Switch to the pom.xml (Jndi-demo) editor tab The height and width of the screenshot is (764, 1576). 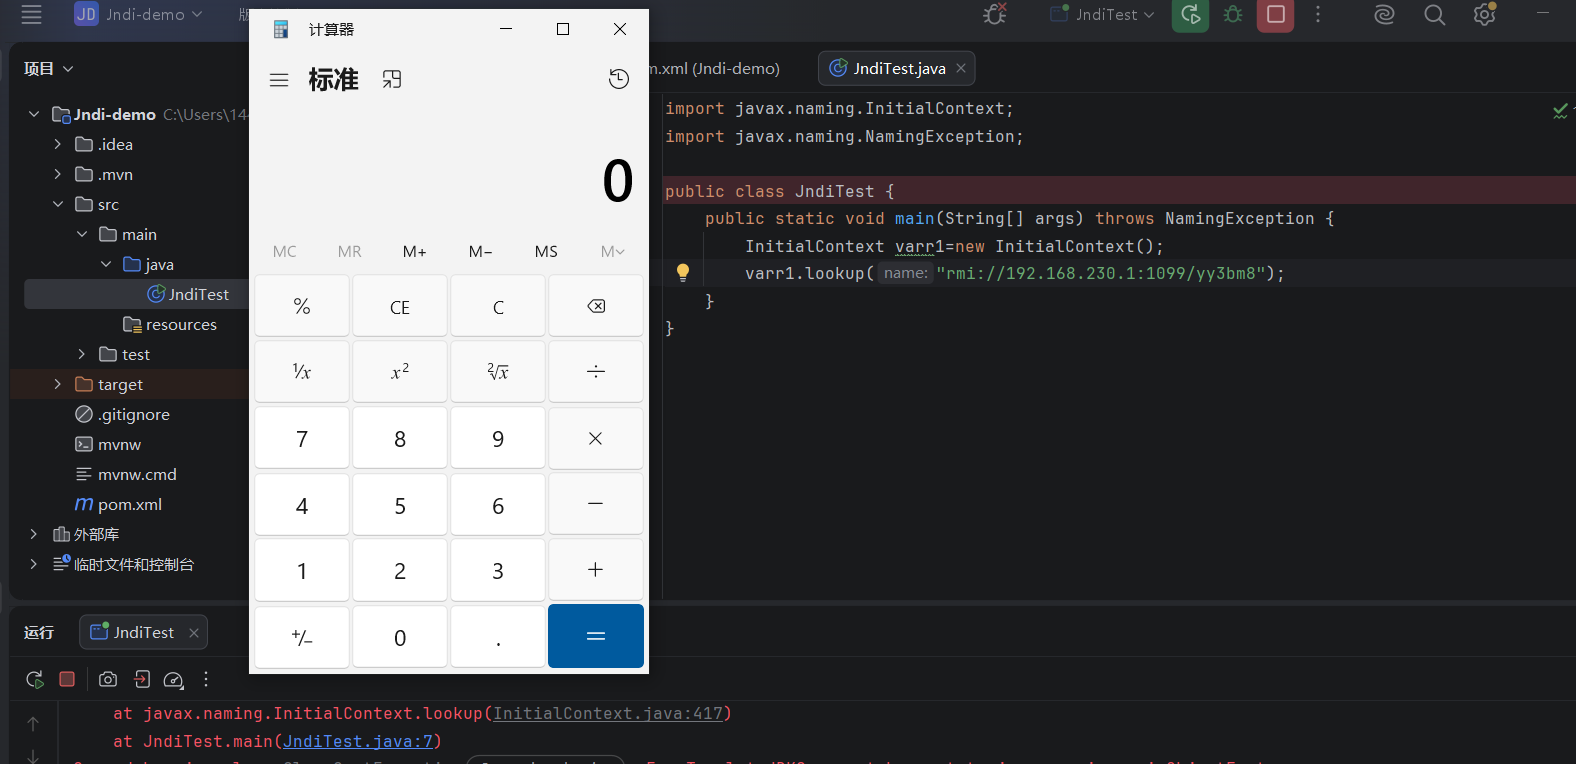716,68
